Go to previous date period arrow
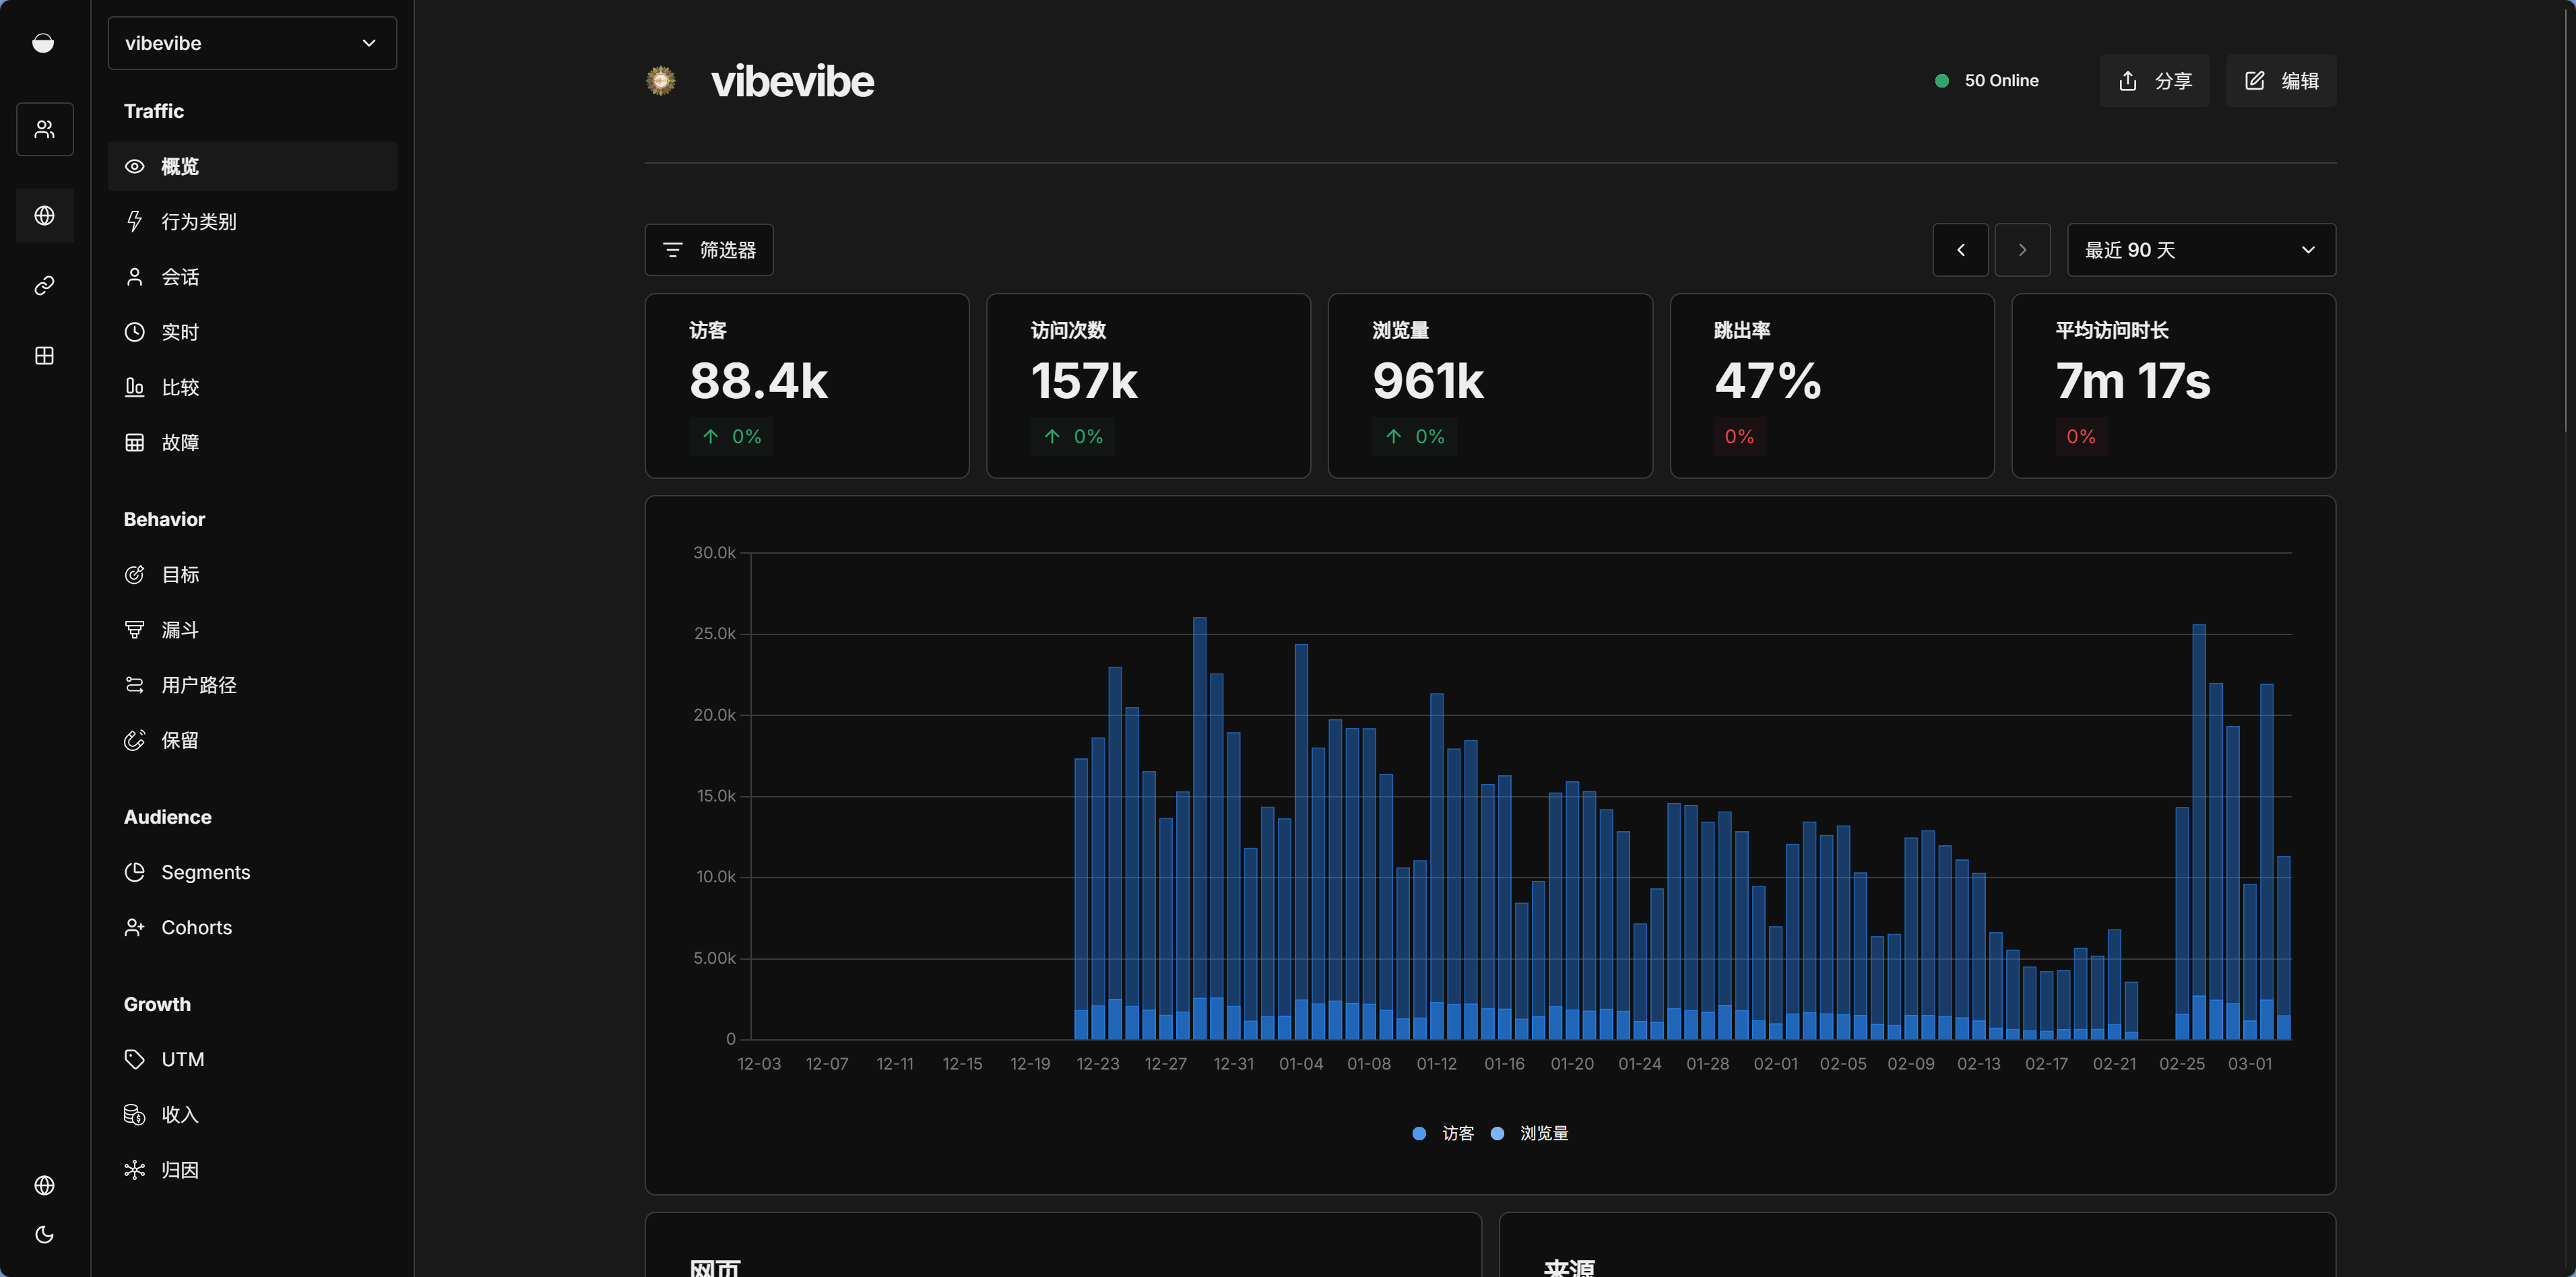The image size is (2576, 1277). click(x=1960, y=250)
